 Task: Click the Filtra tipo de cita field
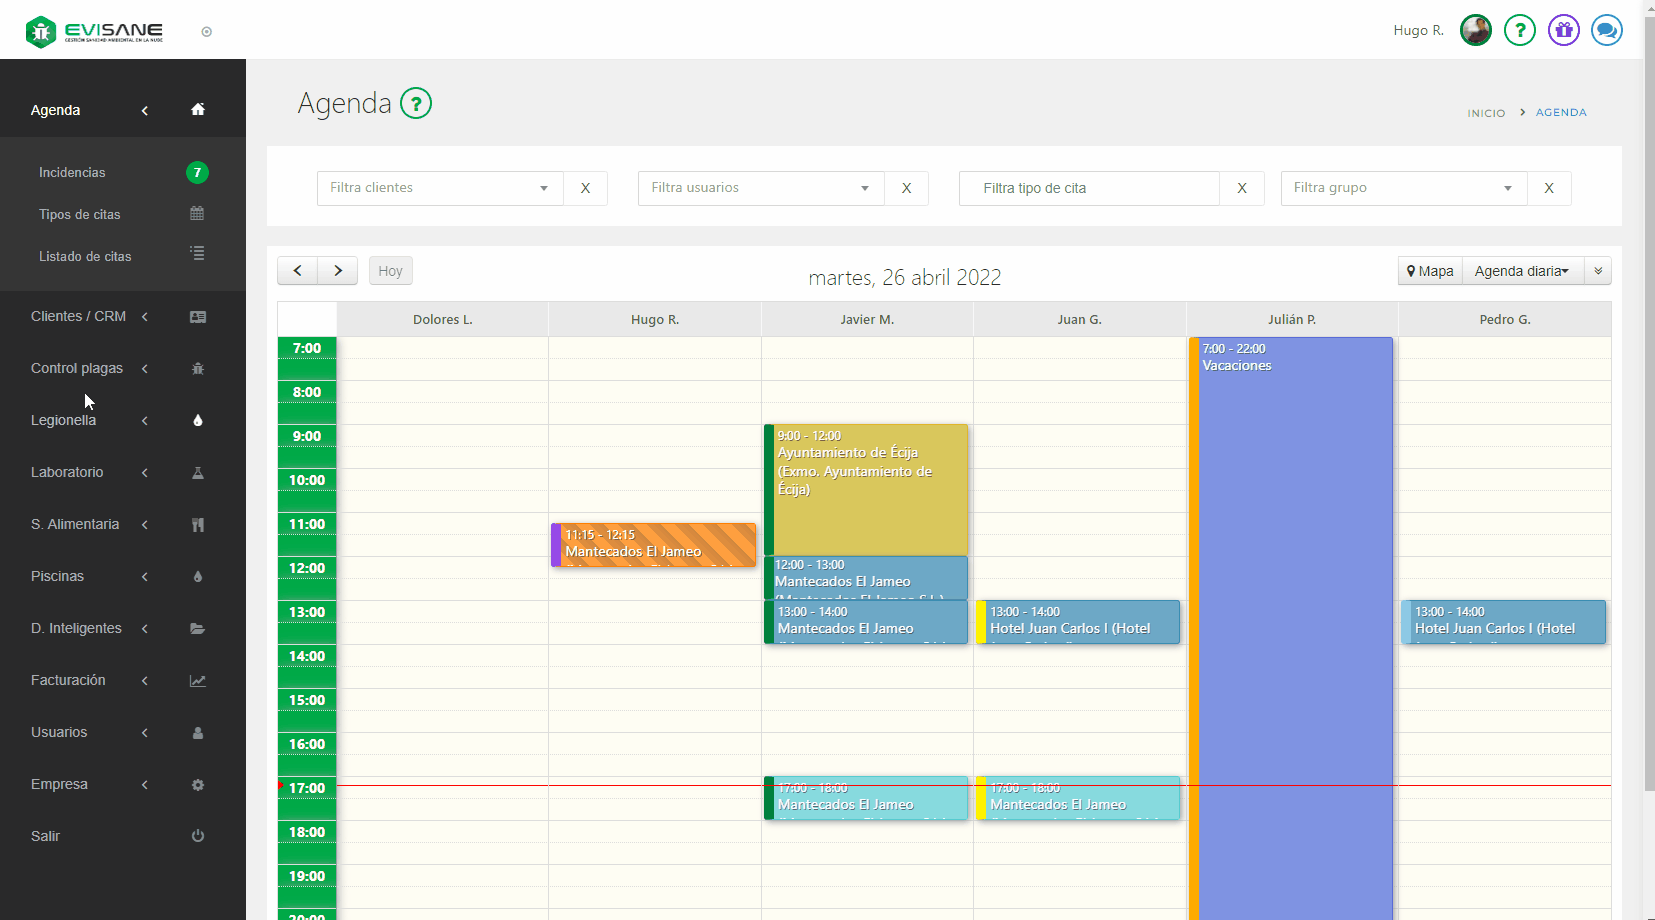[x=1088, y=188]
